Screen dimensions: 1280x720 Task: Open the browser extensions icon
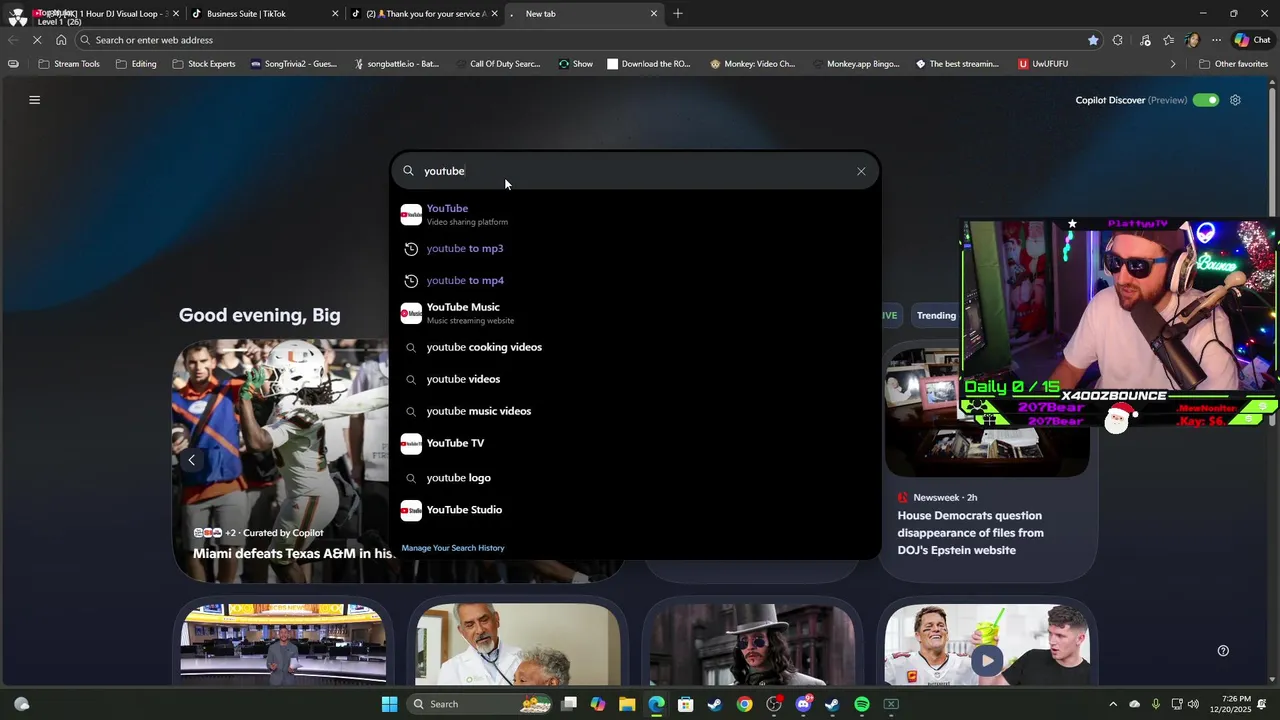click(1117, 40)
